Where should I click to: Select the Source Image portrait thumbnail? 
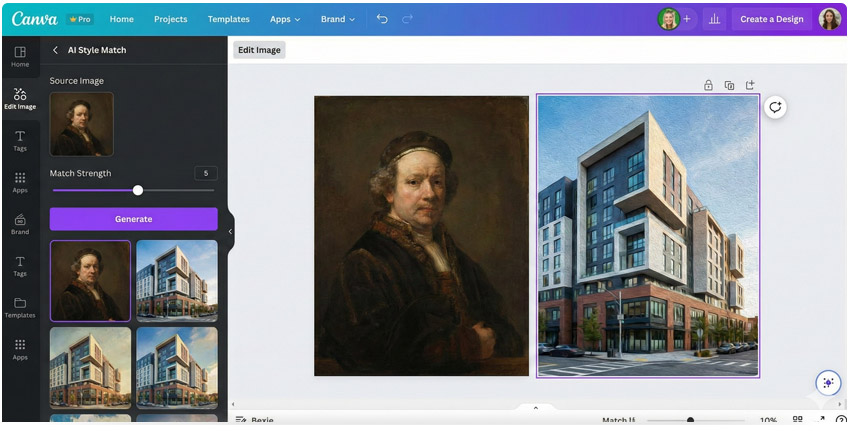pyautogui.click(x=81, y=124)
